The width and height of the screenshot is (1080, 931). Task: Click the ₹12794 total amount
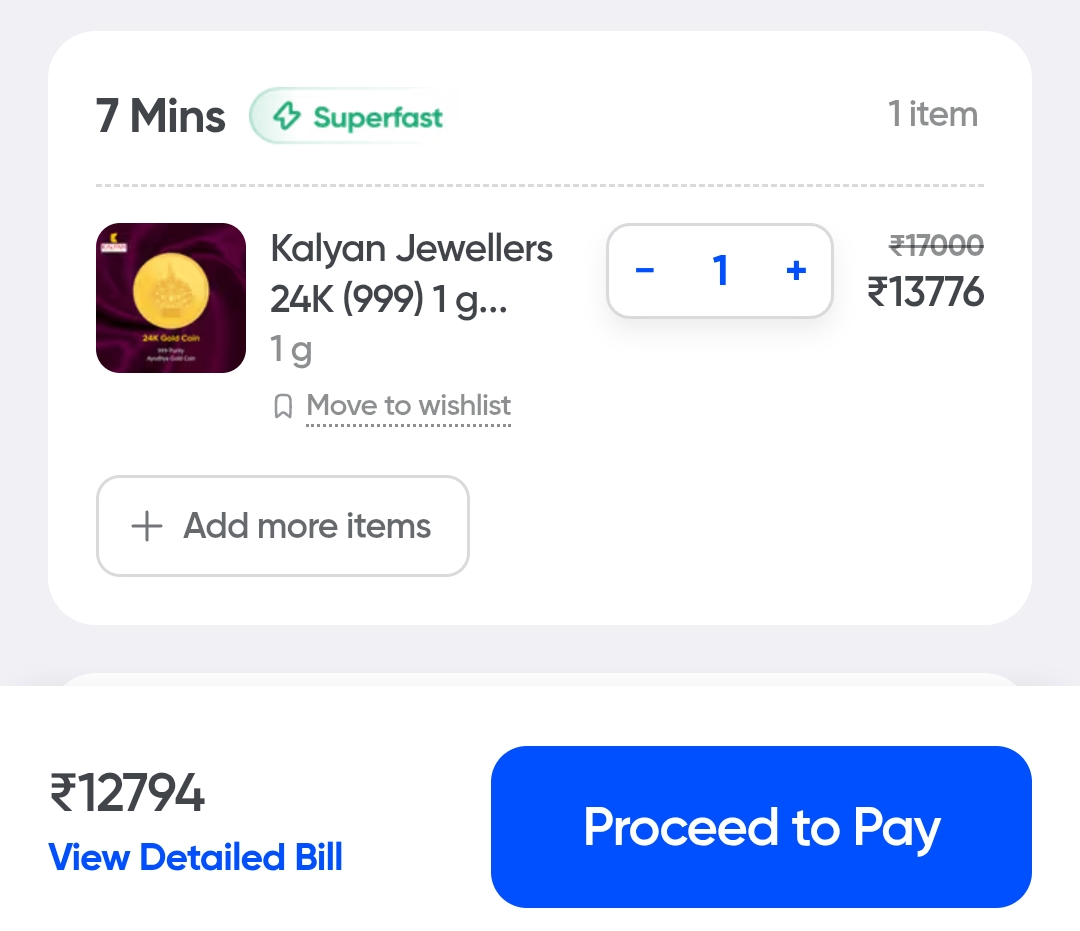pyautogui.click(x=127, y=795)
